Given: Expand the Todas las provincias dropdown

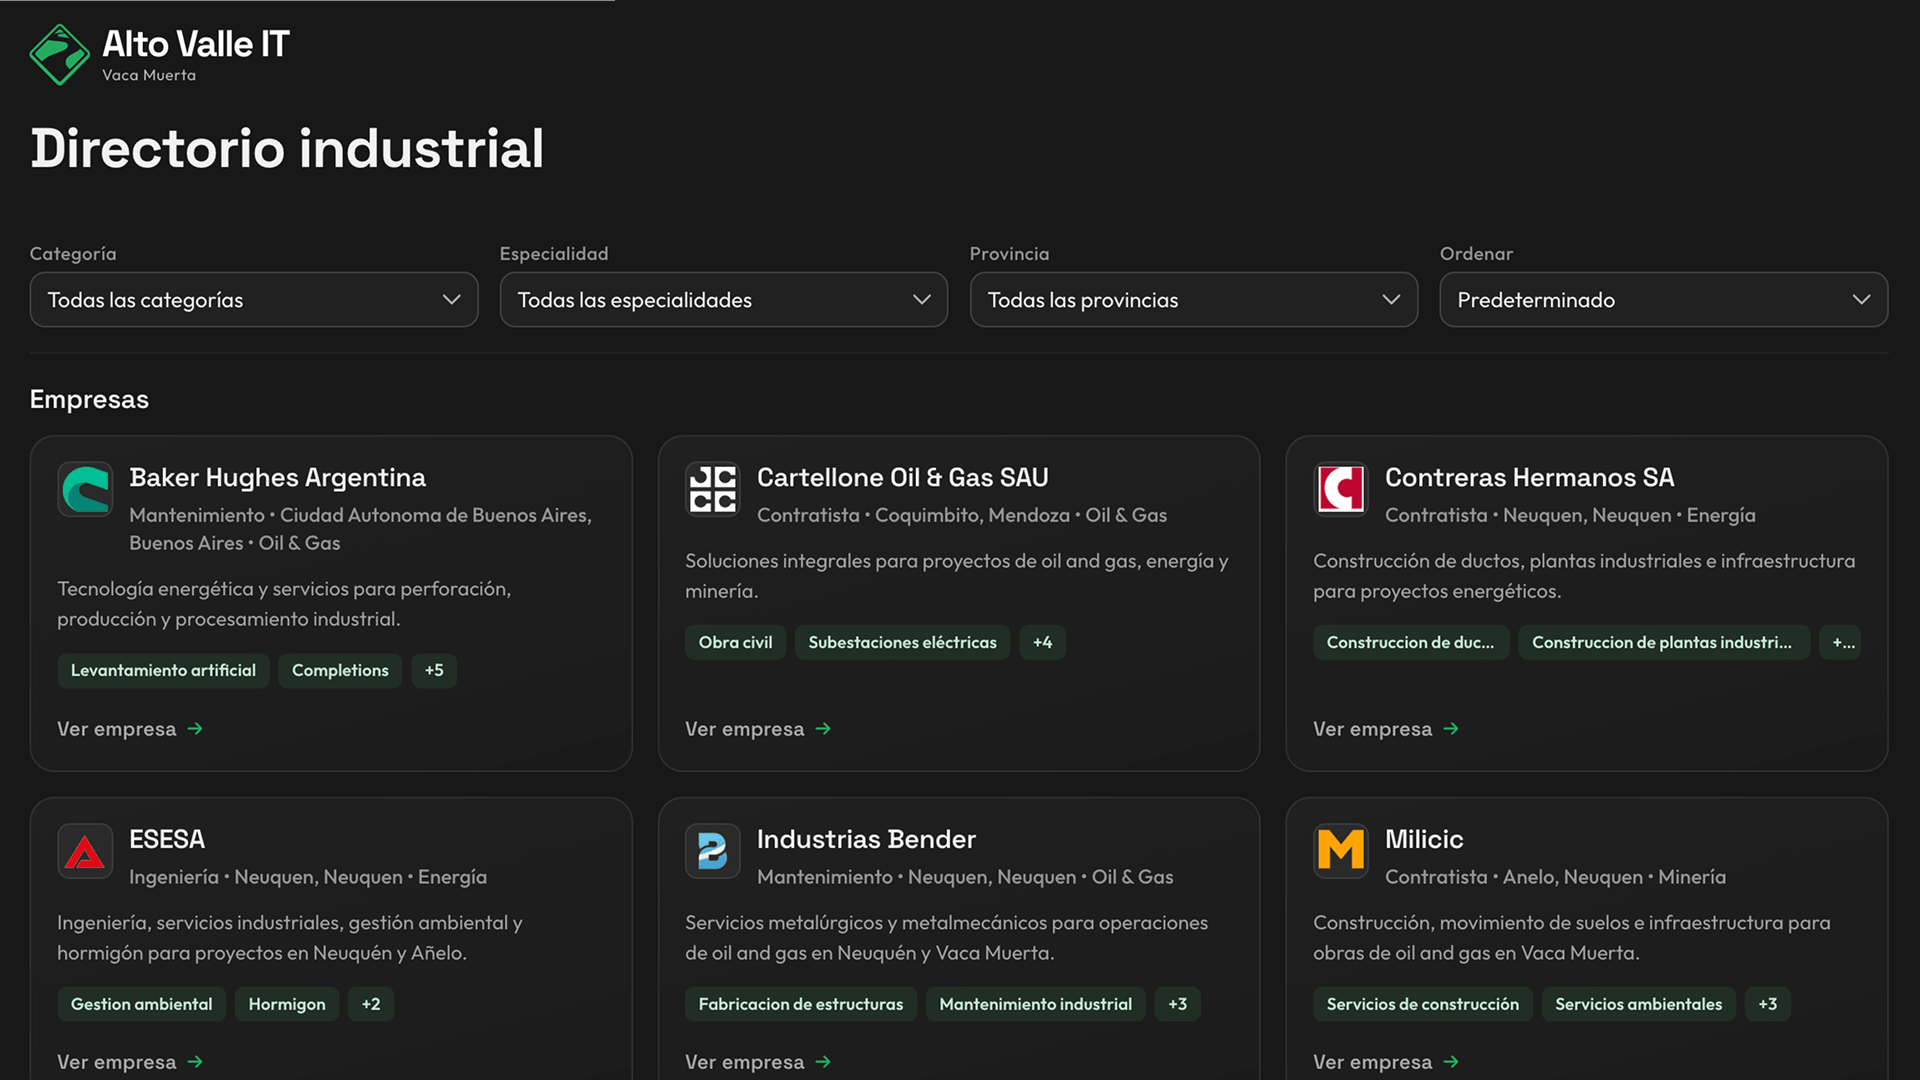Looking at the screenshot, I should click(x=1194, y=300).
